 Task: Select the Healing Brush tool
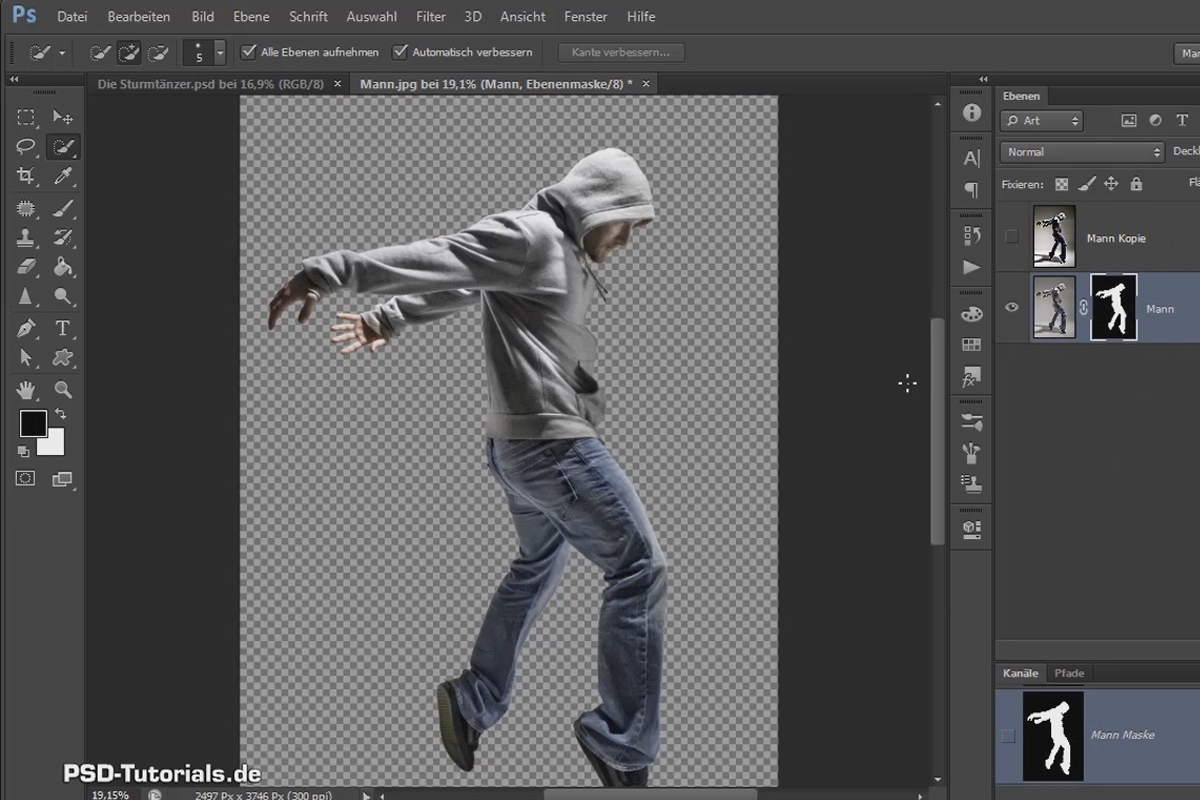click(26, 208)
